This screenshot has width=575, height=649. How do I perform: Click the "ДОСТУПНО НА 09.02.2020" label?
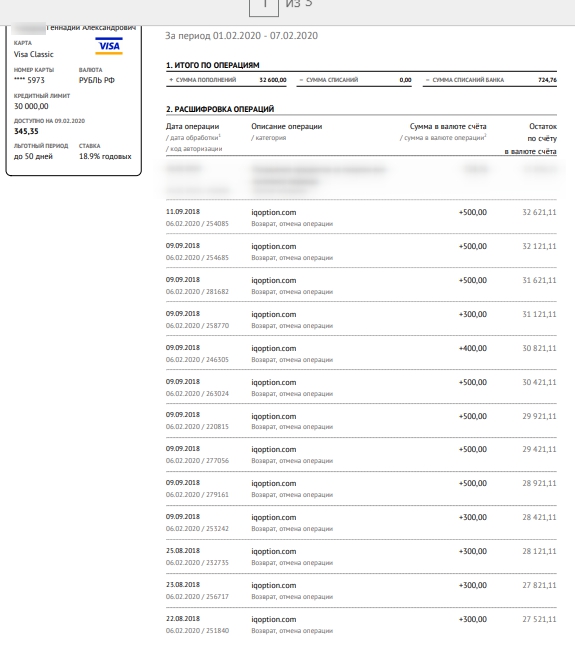coord(49,121)
